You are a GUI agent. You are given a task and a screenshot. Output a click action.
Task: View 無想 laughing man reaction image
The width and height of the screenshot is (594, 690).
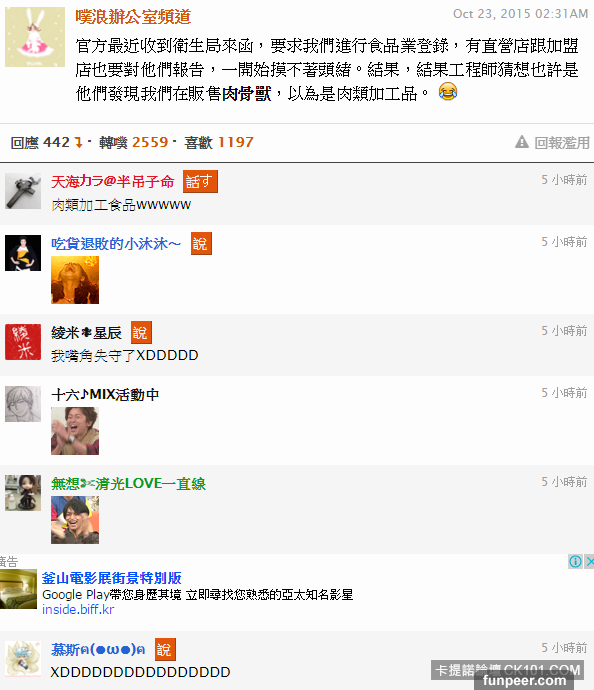[75, 520]
